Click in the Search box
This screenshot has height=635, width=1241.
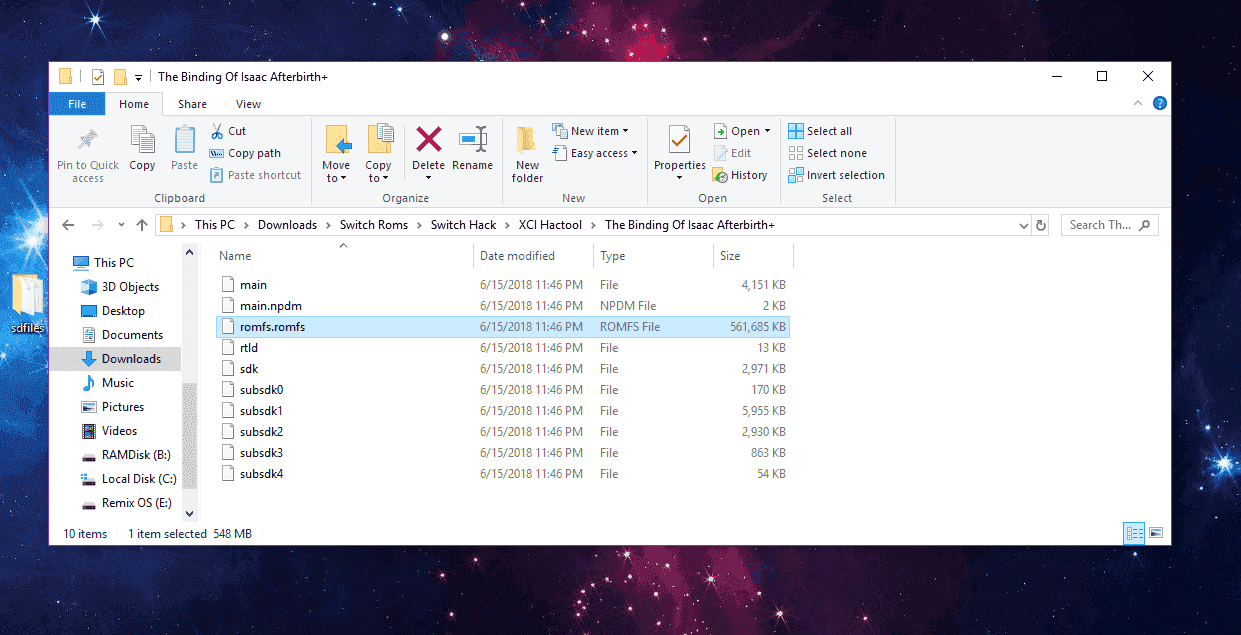pos(1109,225)
